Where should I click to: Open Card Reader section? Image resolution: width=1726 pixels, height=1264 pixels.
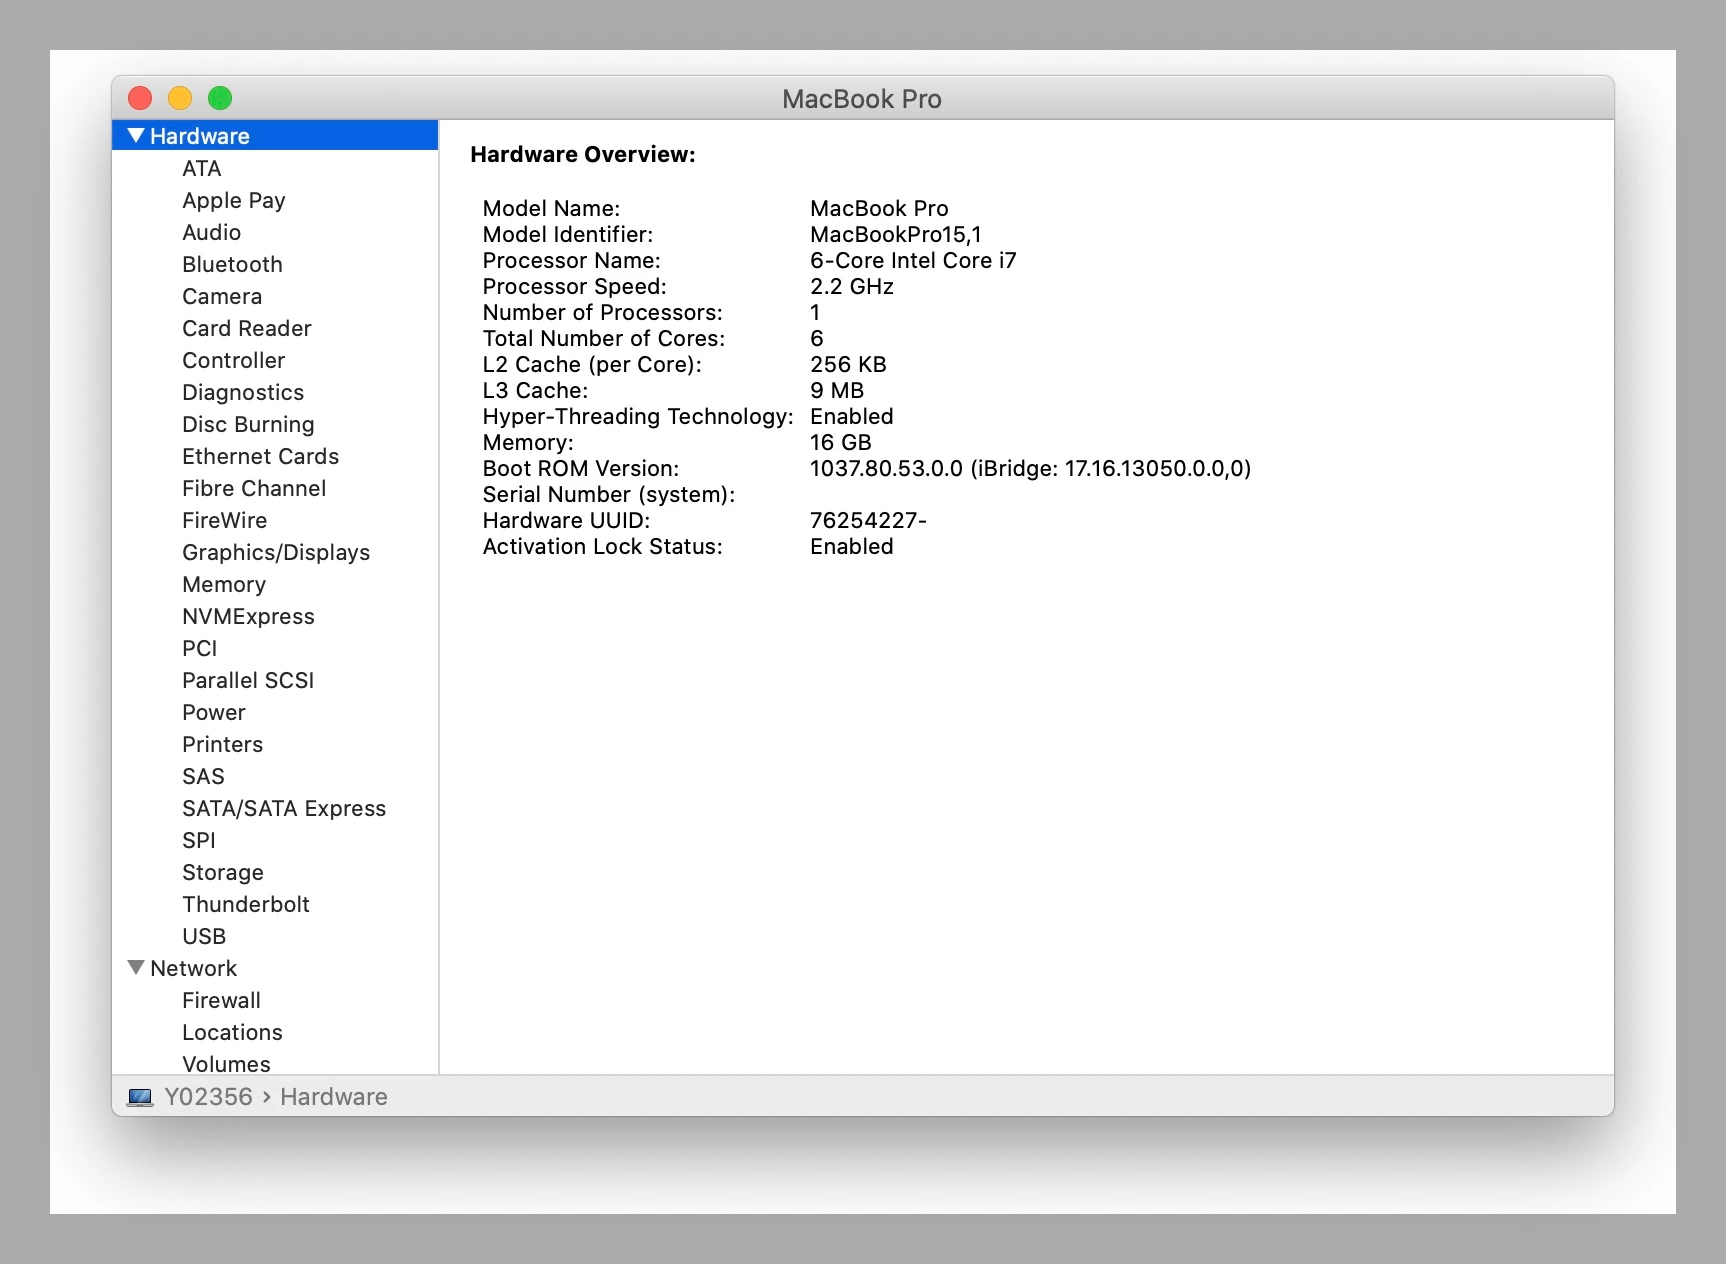247,328
